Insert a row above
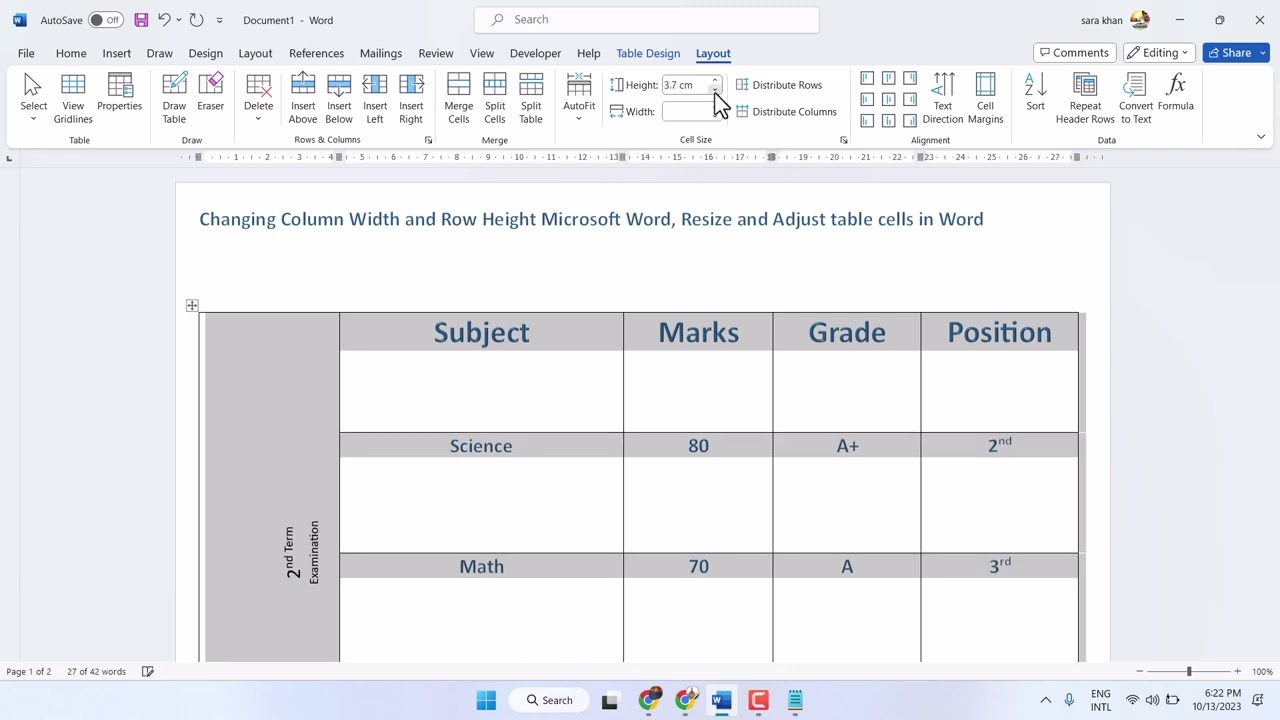 [303, 99]
